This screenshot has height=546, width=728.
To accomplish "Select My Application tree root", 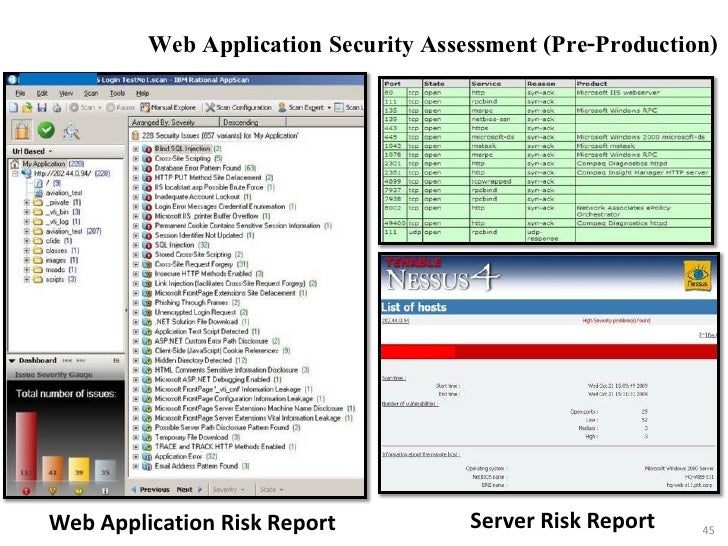I will coord(44,164).
